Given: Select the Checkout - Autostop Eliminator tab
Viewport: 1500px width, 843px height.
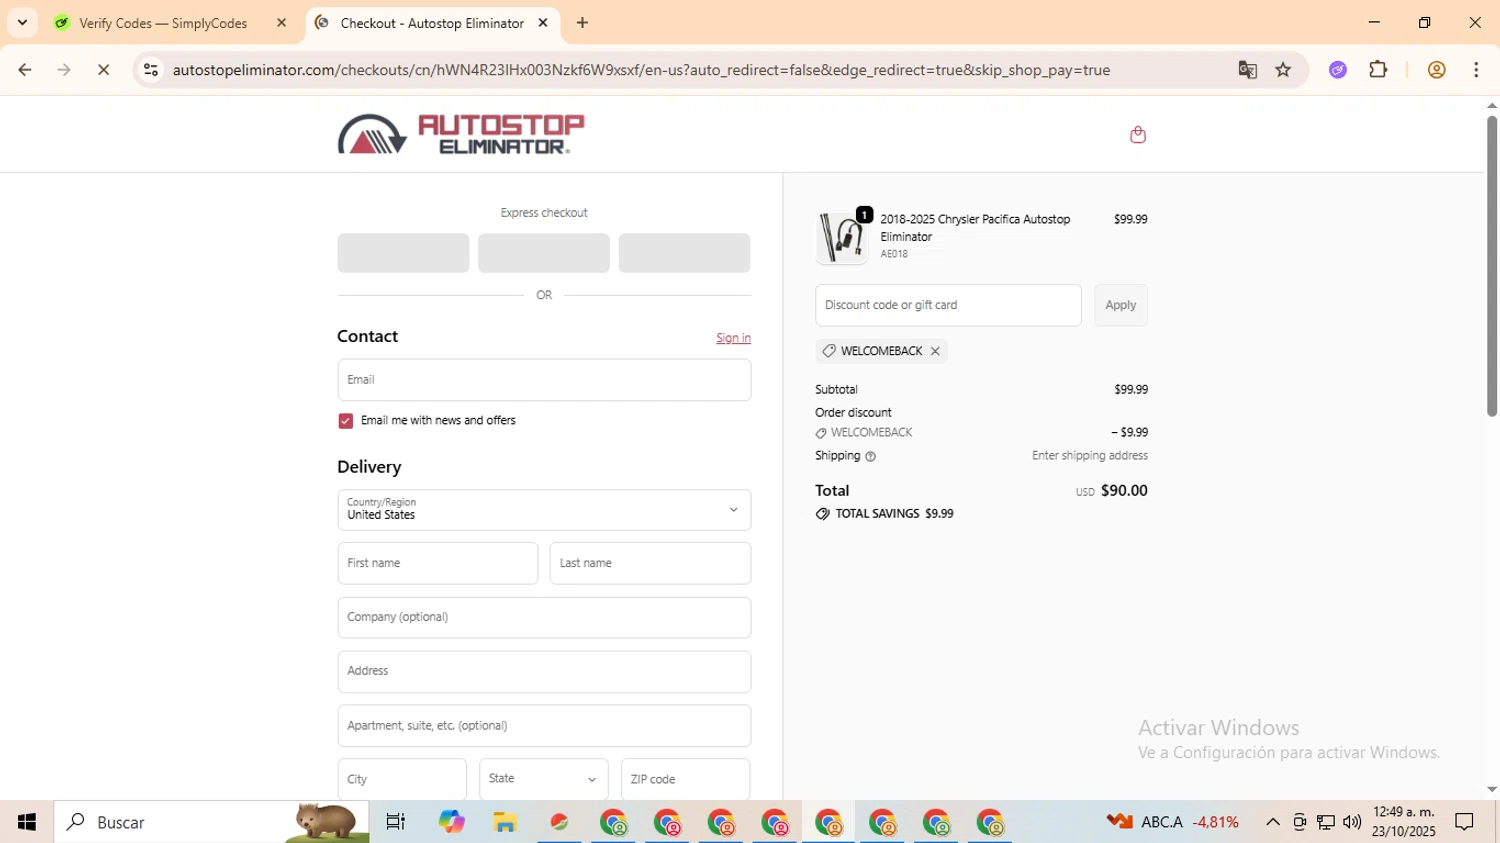Looking at the screenshot, I should 431,23.
